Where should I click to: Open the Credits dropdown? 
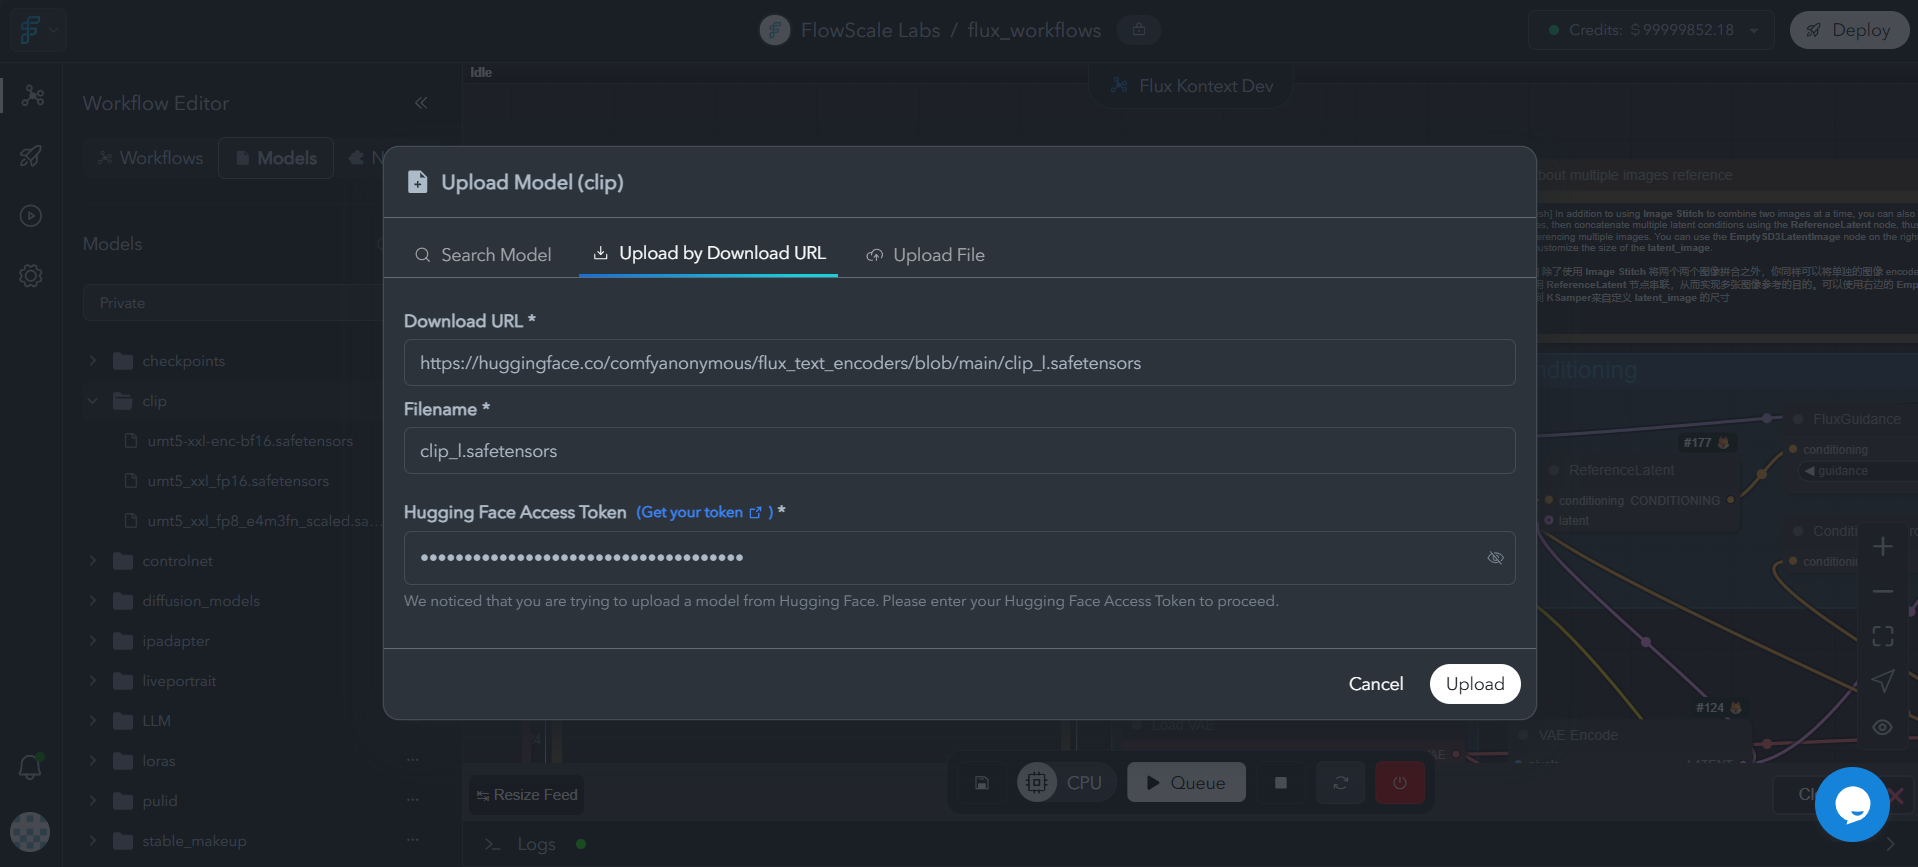(1651, 30)
